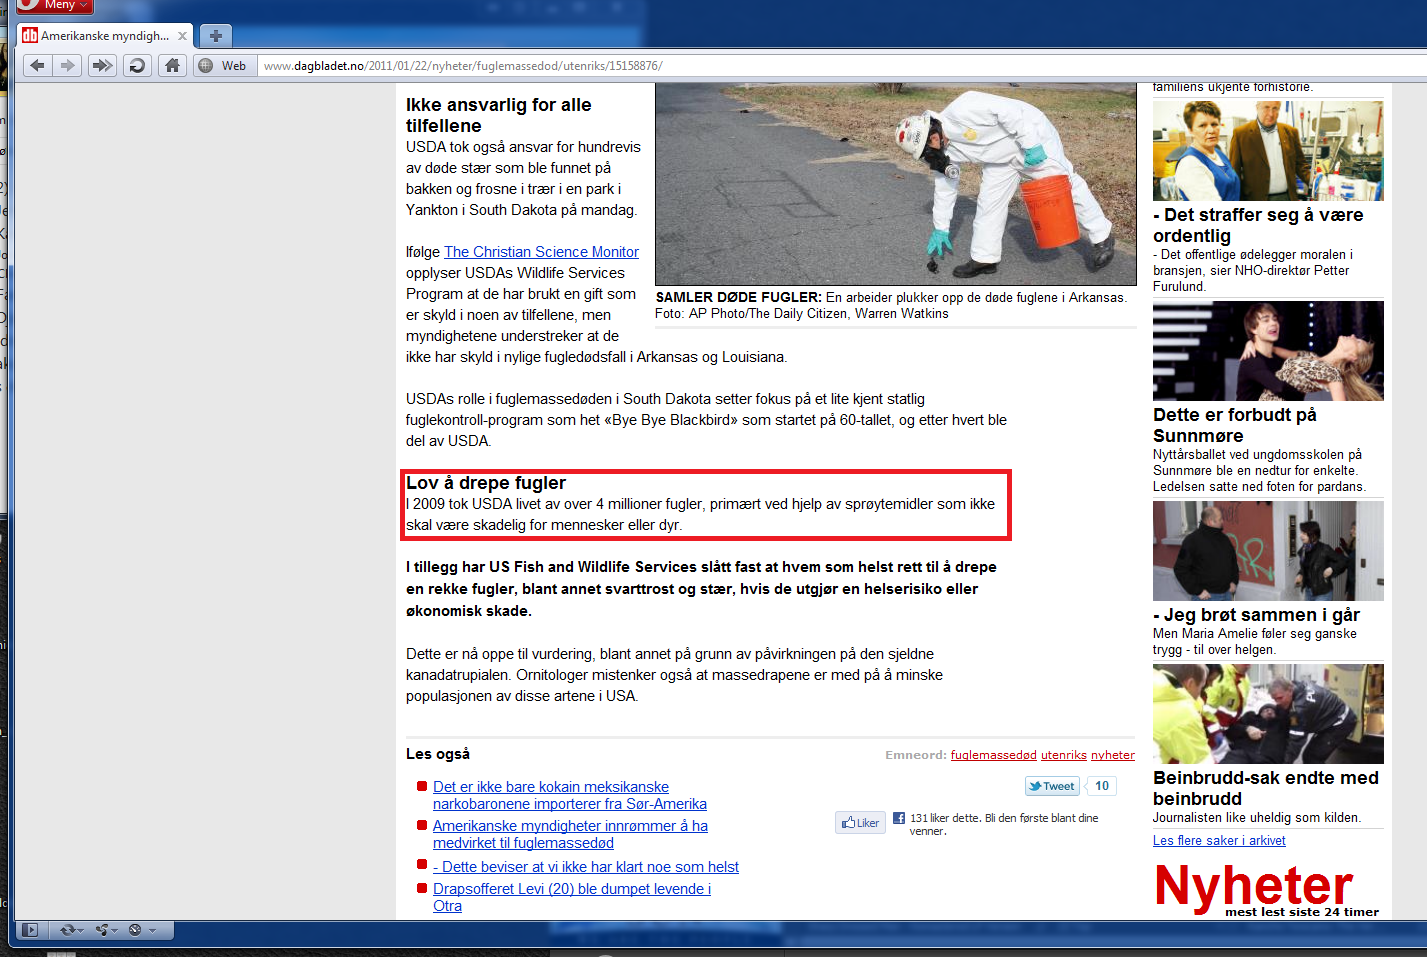Go to the home page
The height and width of the screenshot is (957, 1427).
[172, 66]
